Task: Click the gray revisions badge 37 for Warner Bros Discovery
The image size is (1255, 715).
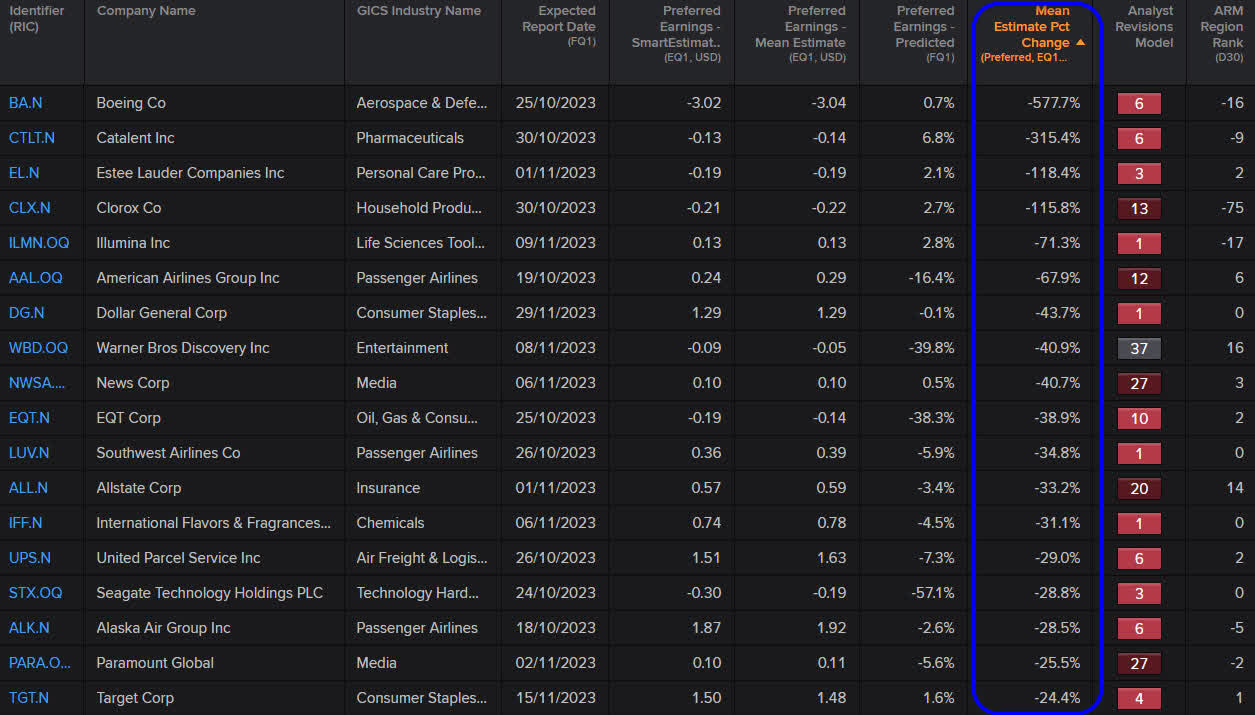Action: [1139, 348]
